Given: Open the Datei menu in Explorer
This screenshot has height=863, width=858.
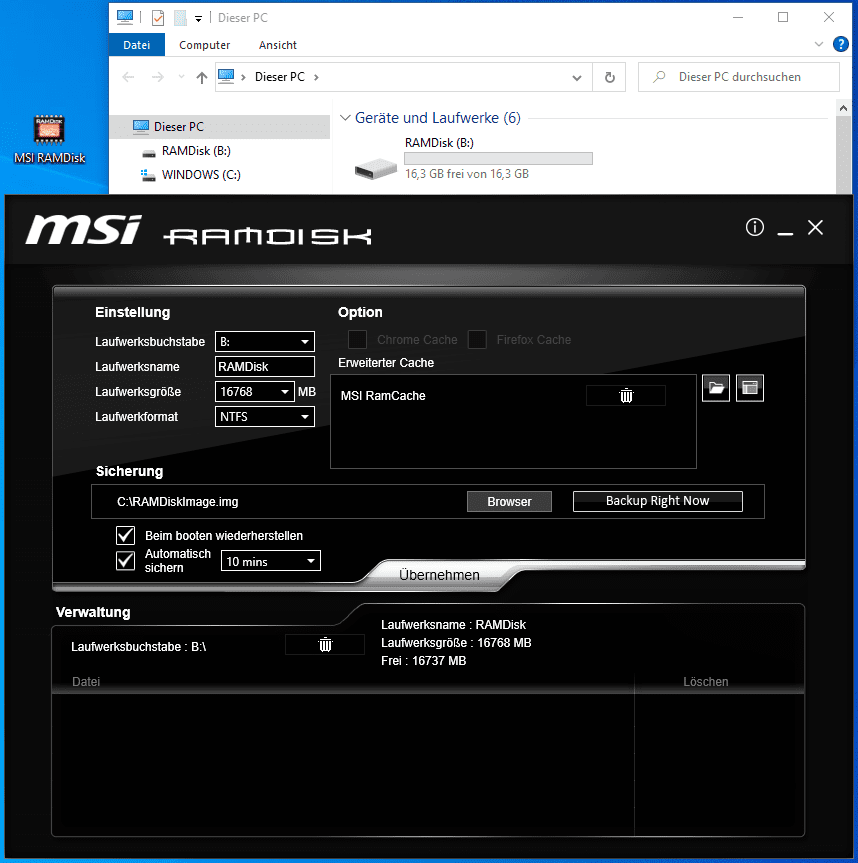Looking at the screenshot, I should [136, 45].
